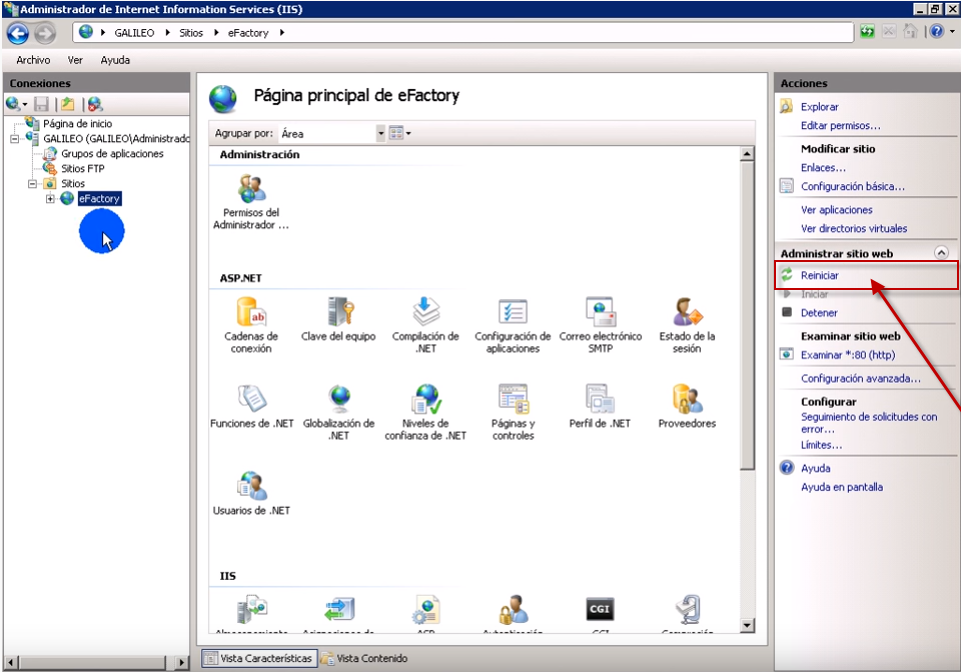The height and width of the screenshot is (672, 961).
Task: Collapse the GALILEO server tree node
Action: (14, 139)
